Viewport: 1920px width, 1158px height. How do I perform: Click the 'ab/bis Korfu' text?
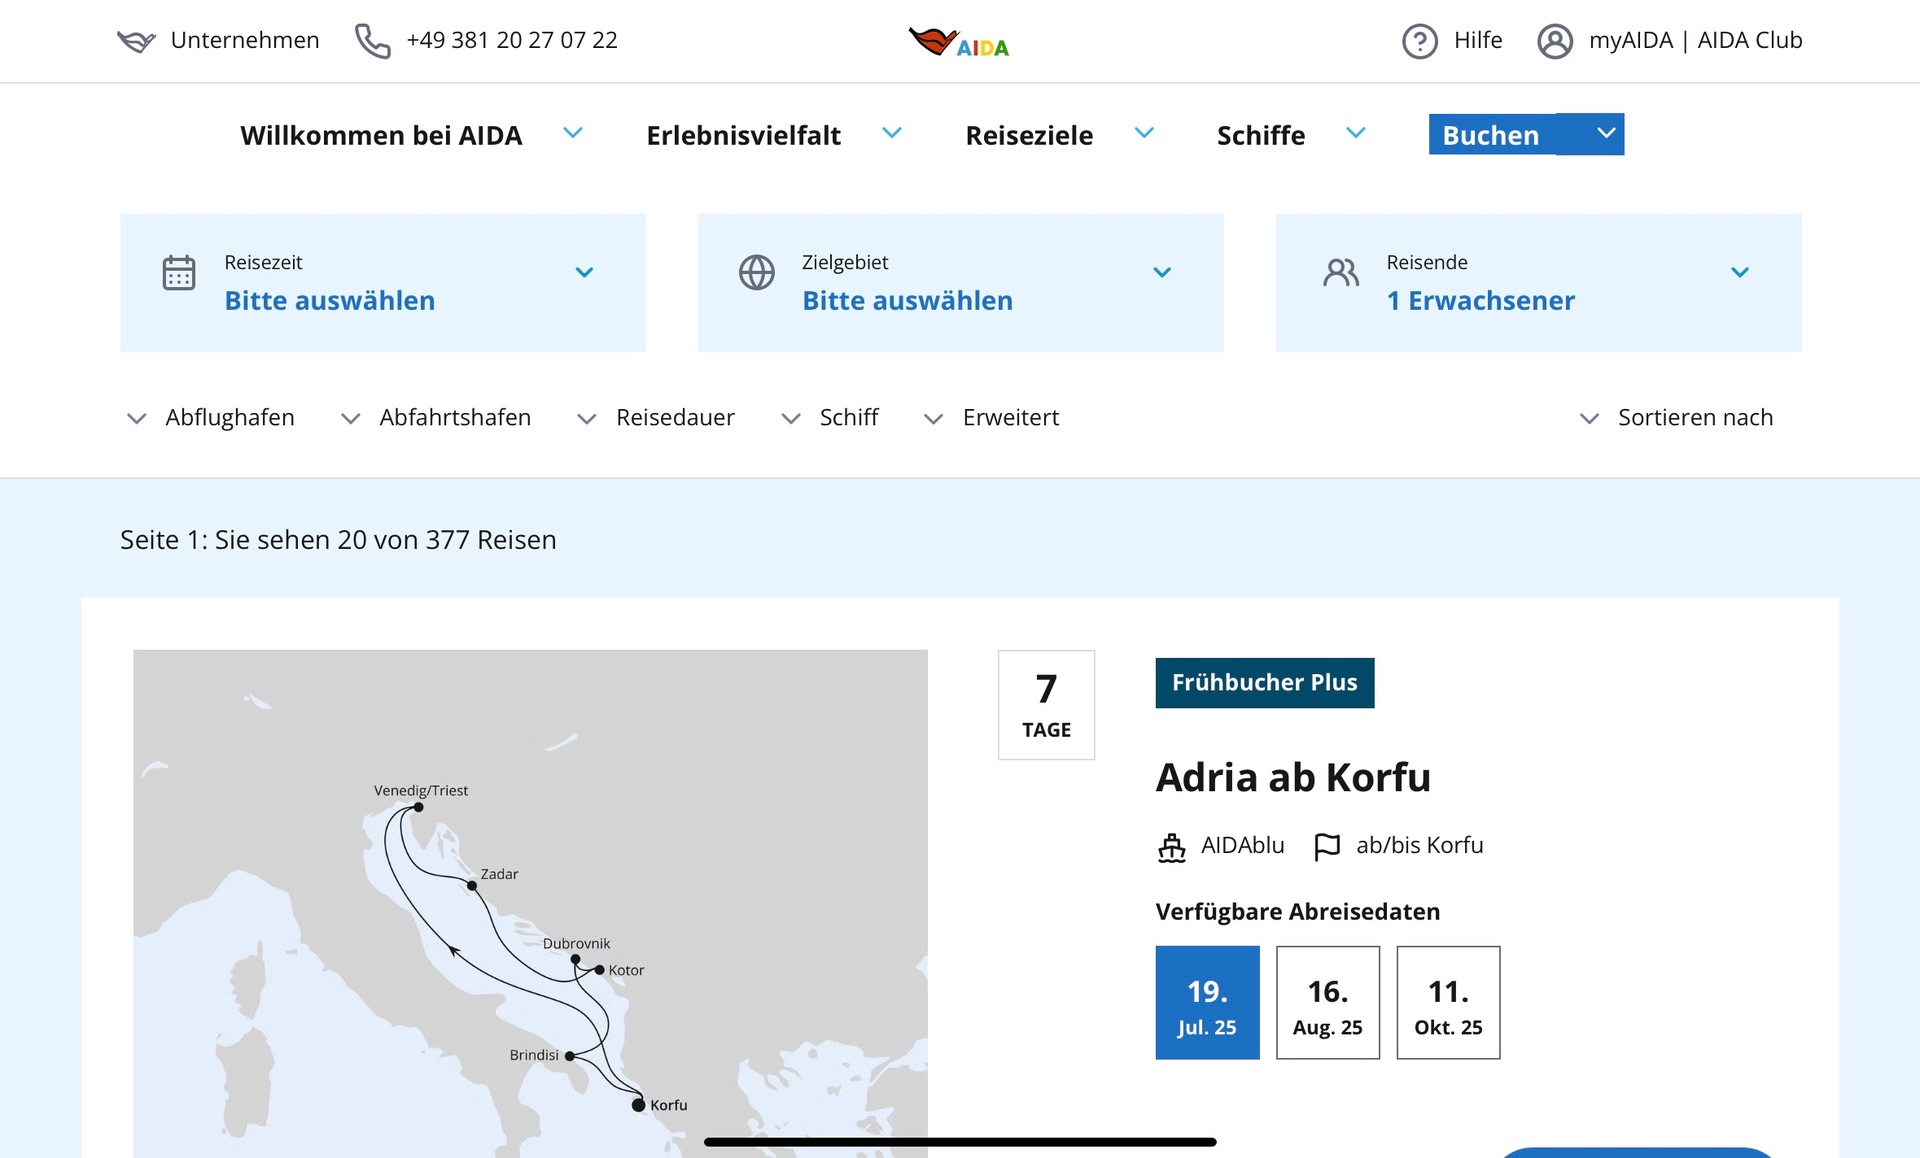[1420, 846]
